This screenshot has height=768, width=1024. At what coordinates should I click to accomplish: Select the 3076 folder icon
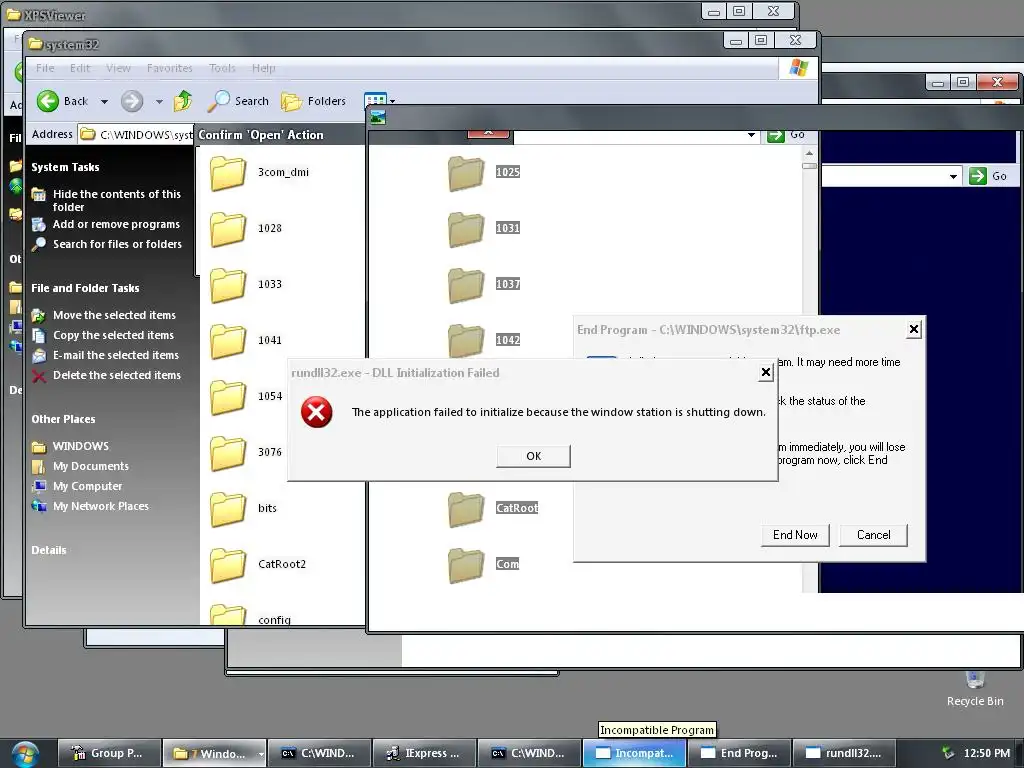coord(228,453)
